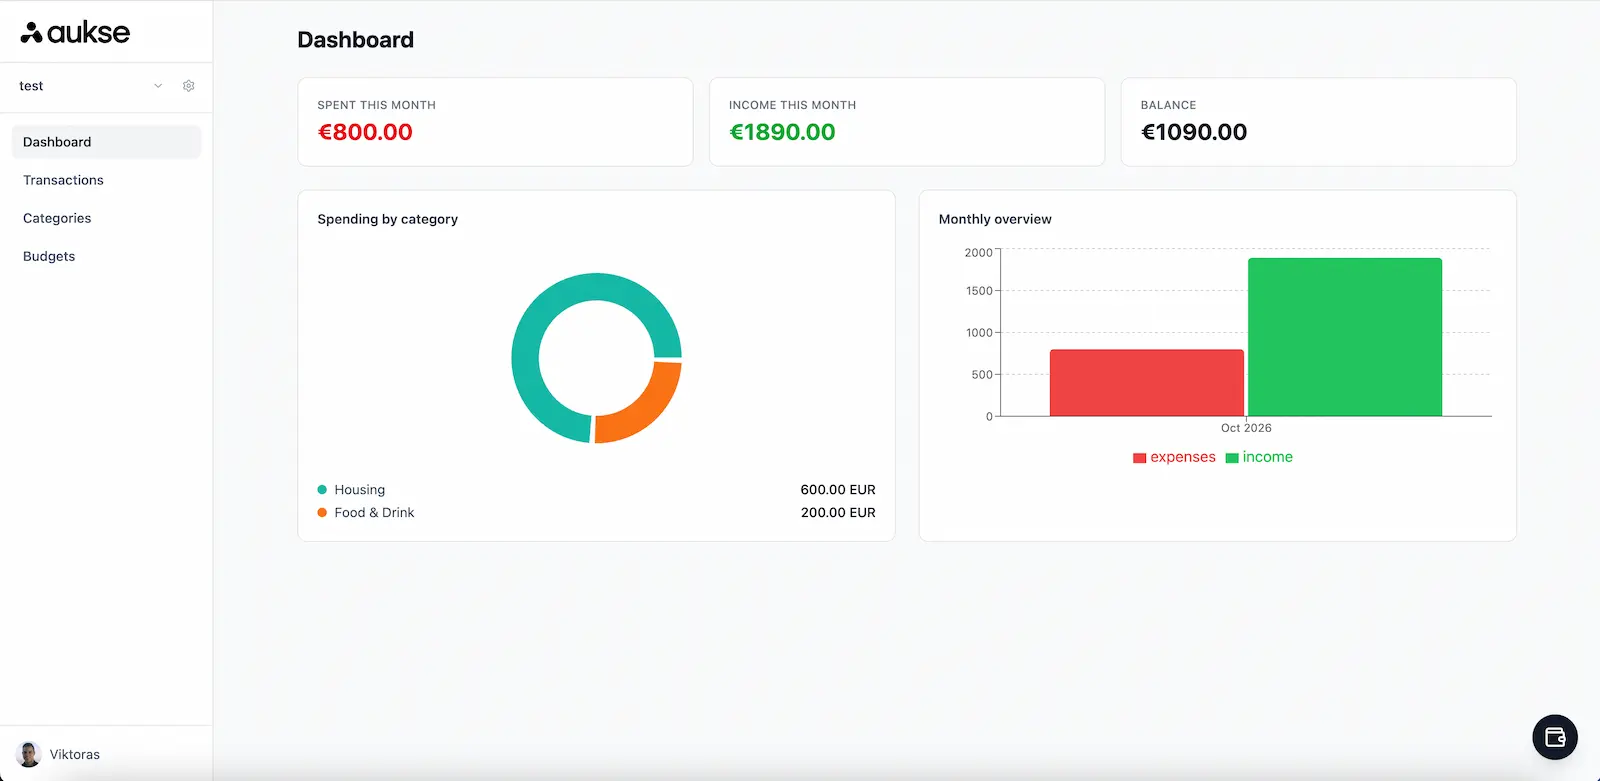Click the 500 y-axis tick label
The image size is (1600, 781).
point(982,375)
